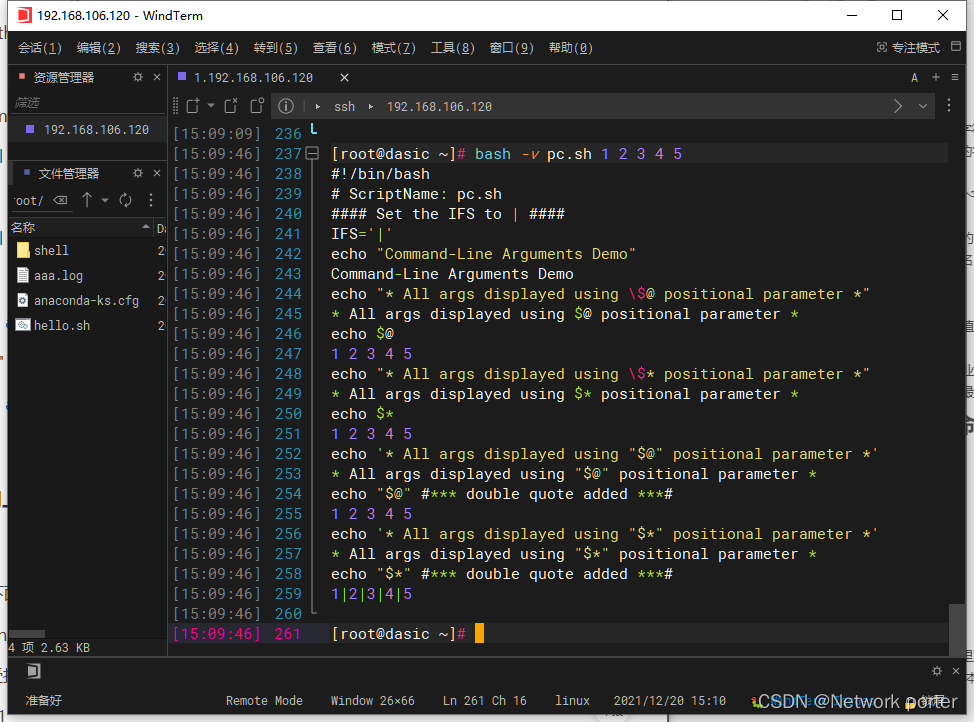The image size is (974, 722).
Task: Toggle focus mode (专注模式)
Action: [908, 48]
